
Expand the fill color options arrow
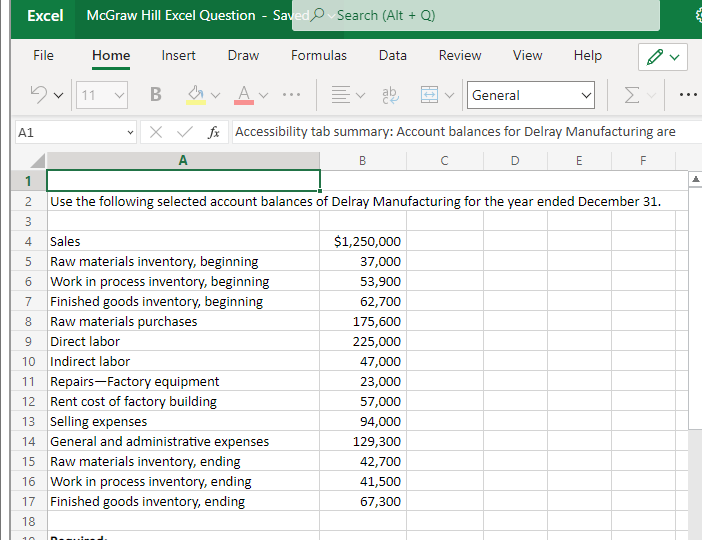(215, 95)
